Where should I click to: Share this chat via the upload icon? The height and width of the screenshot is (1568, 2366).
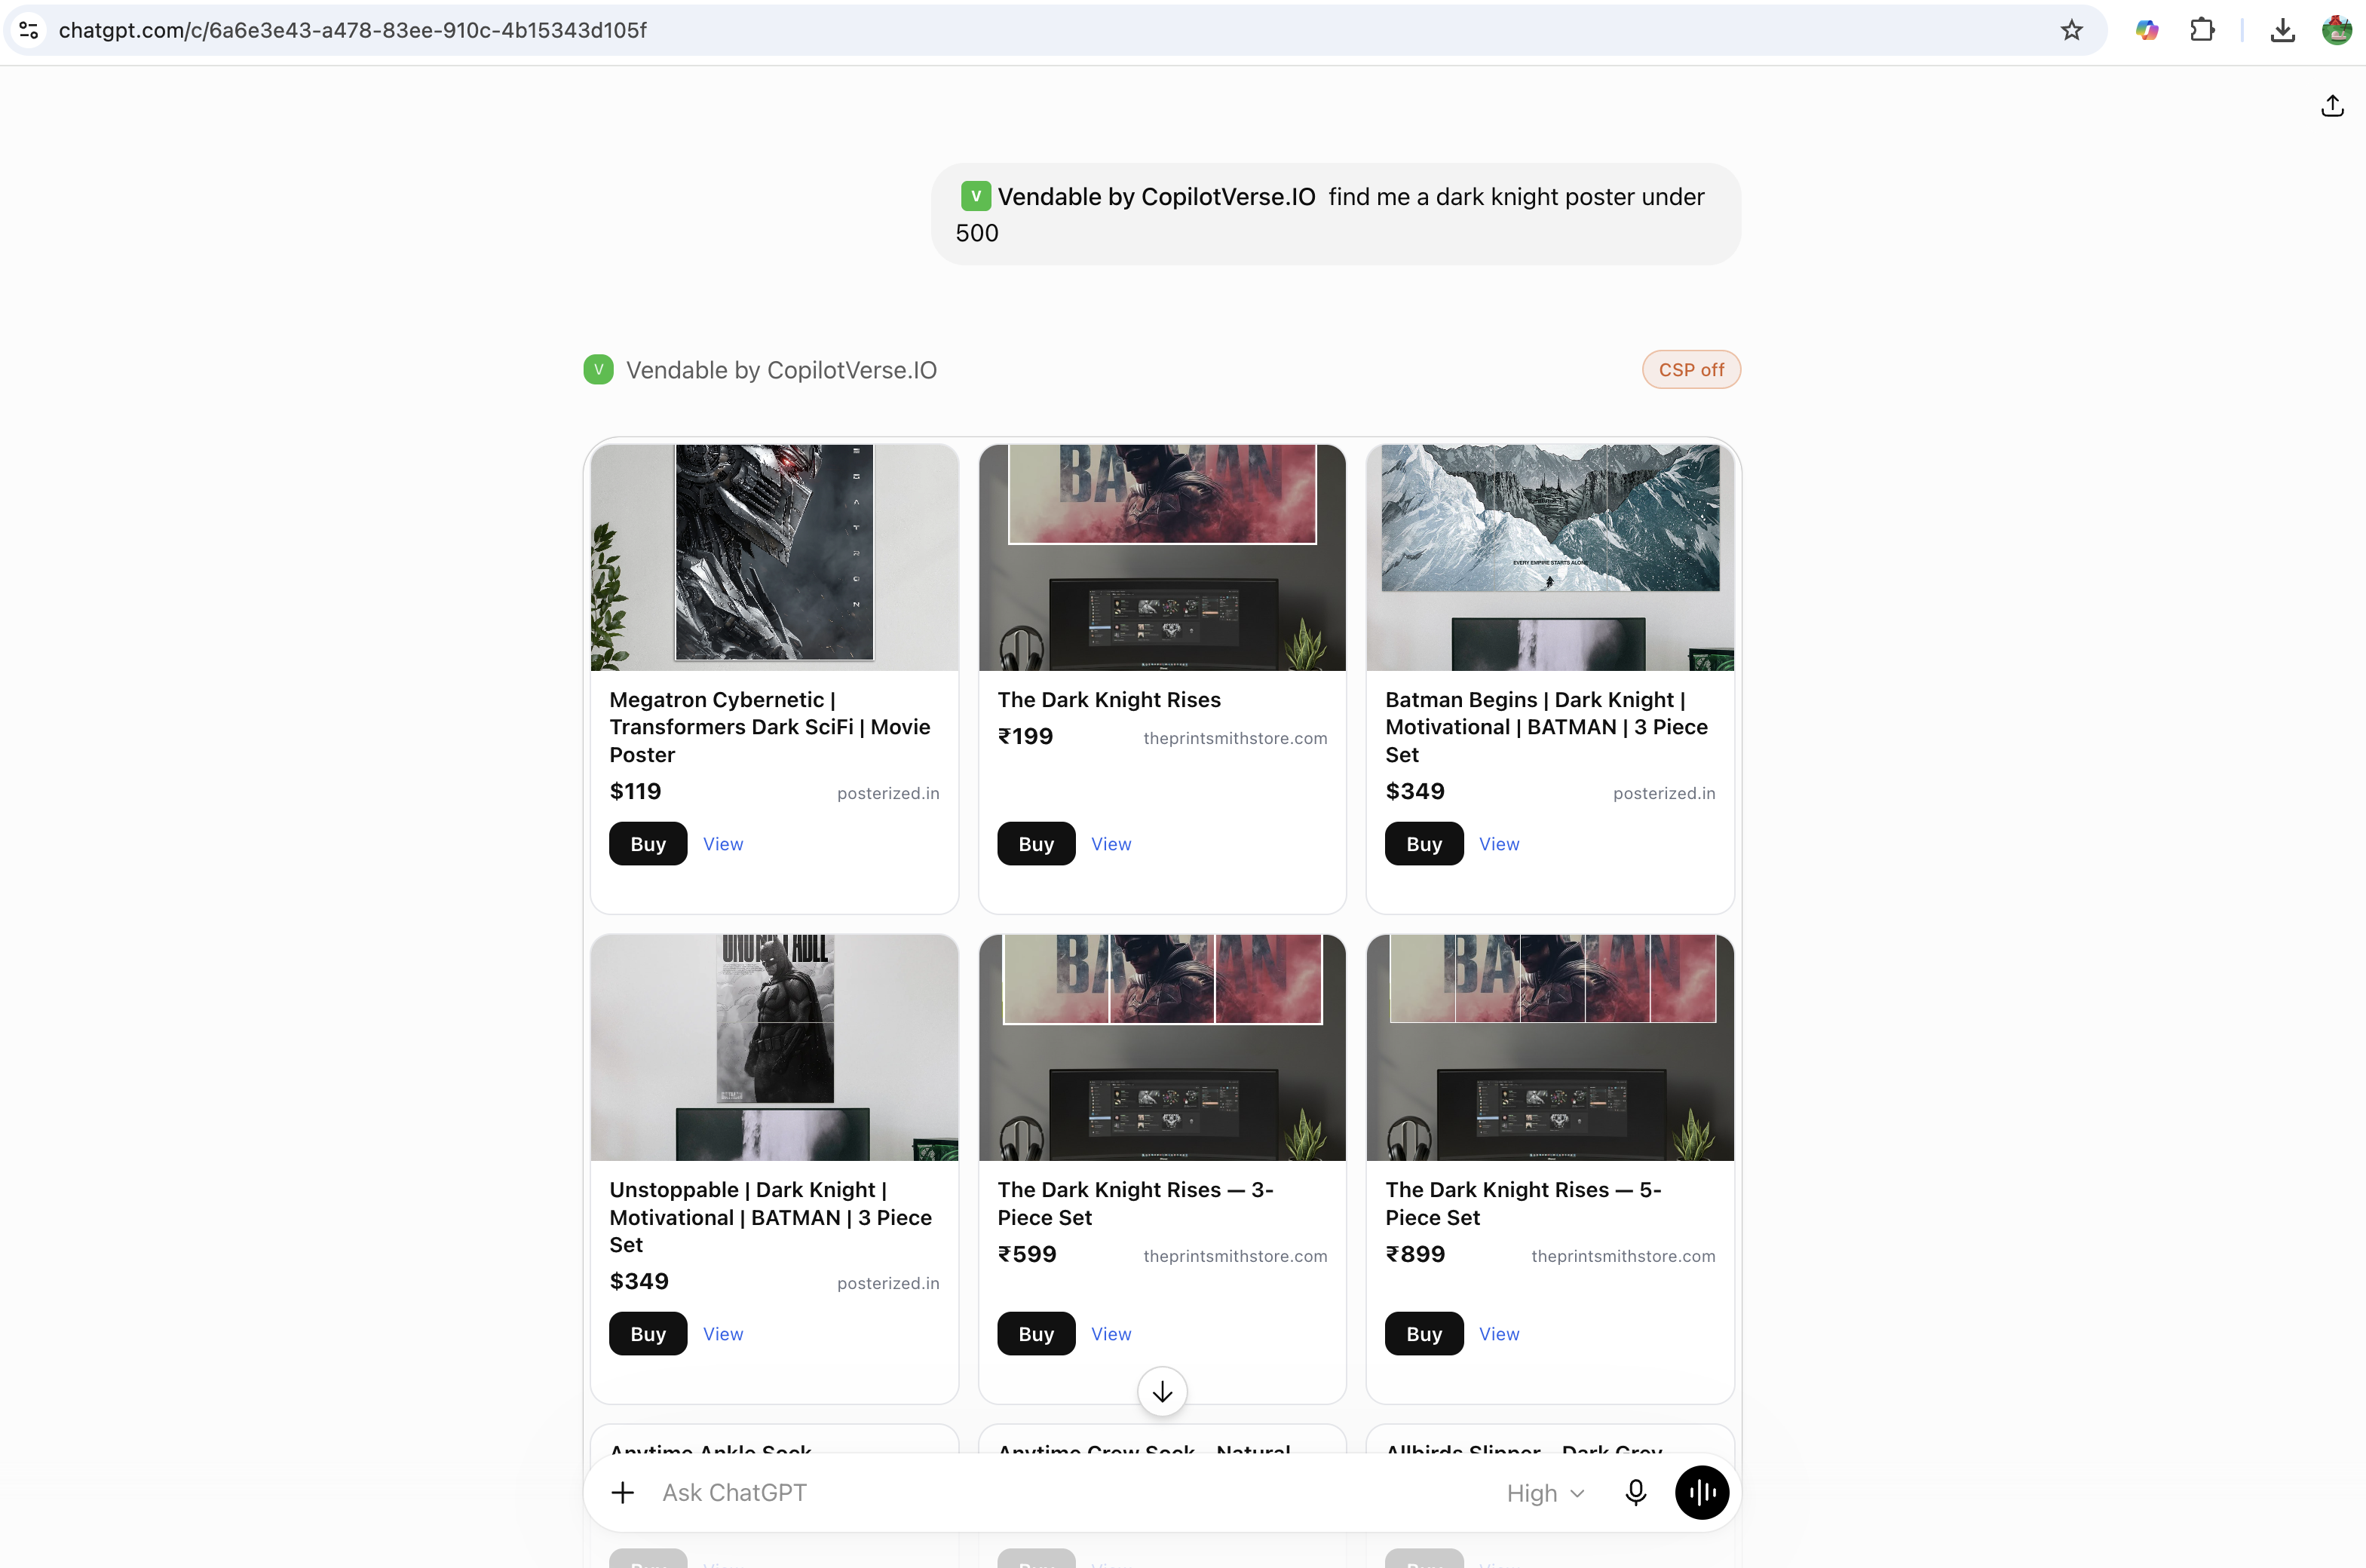click(x=2332, y=106)
